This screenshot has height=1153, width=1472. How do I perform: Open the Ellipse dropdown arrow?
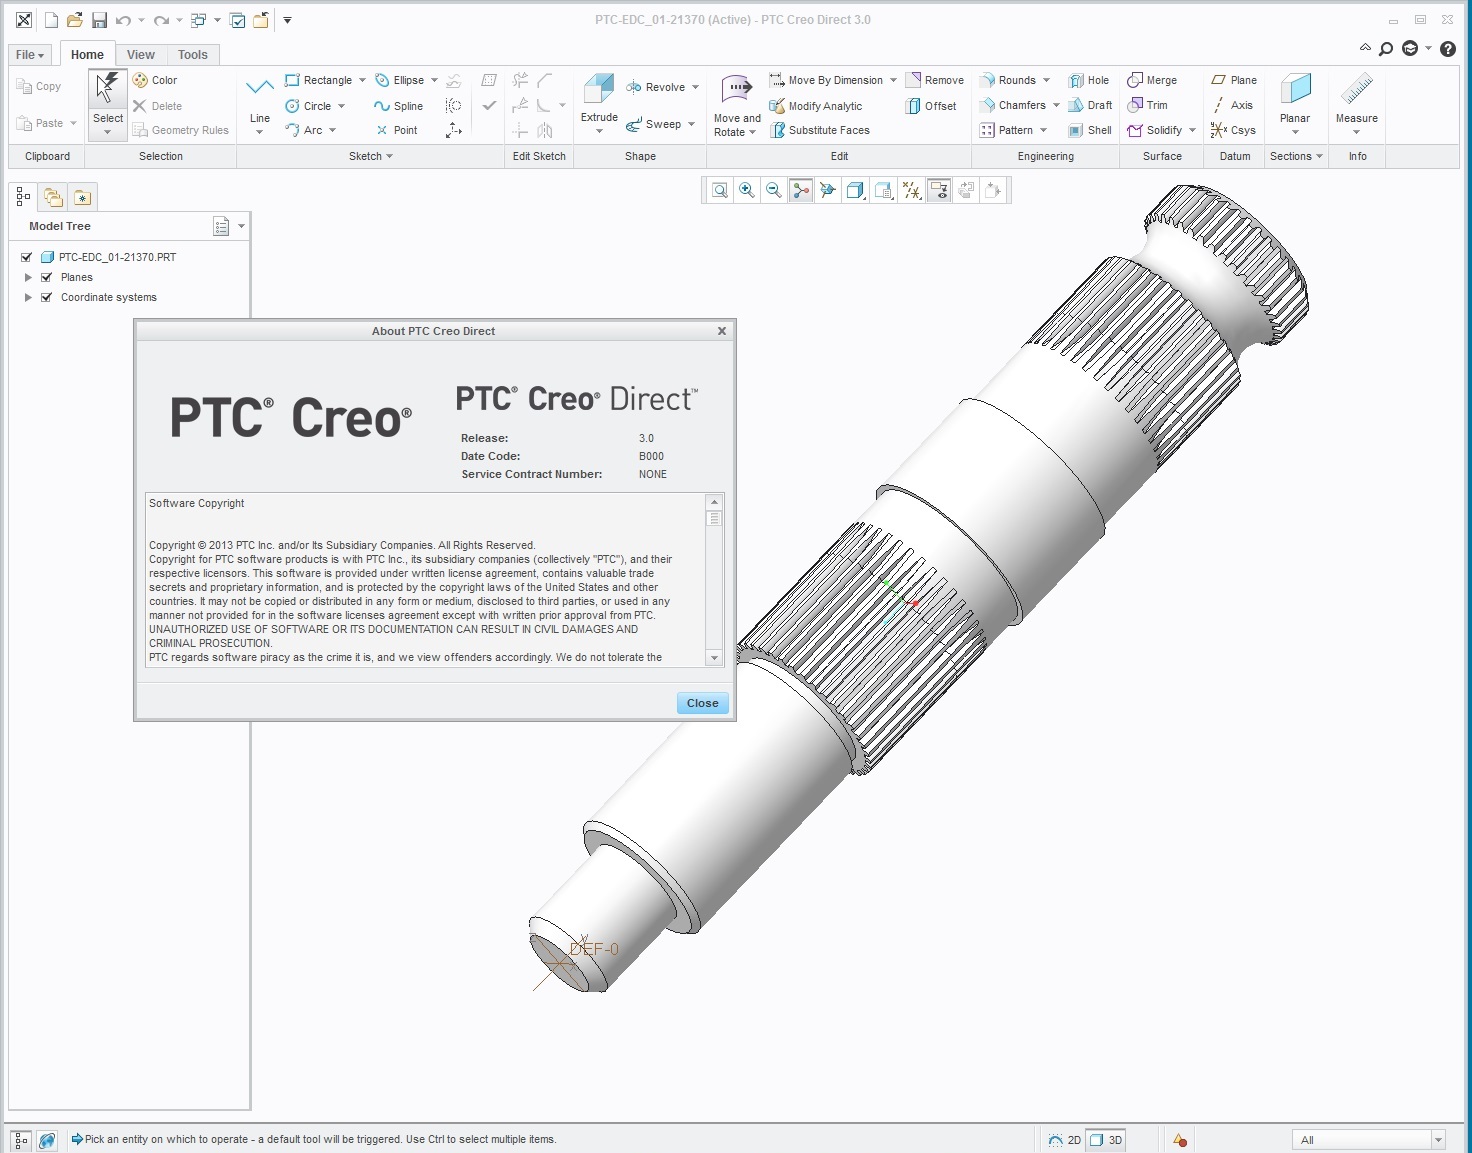click(x=434, y=80)
